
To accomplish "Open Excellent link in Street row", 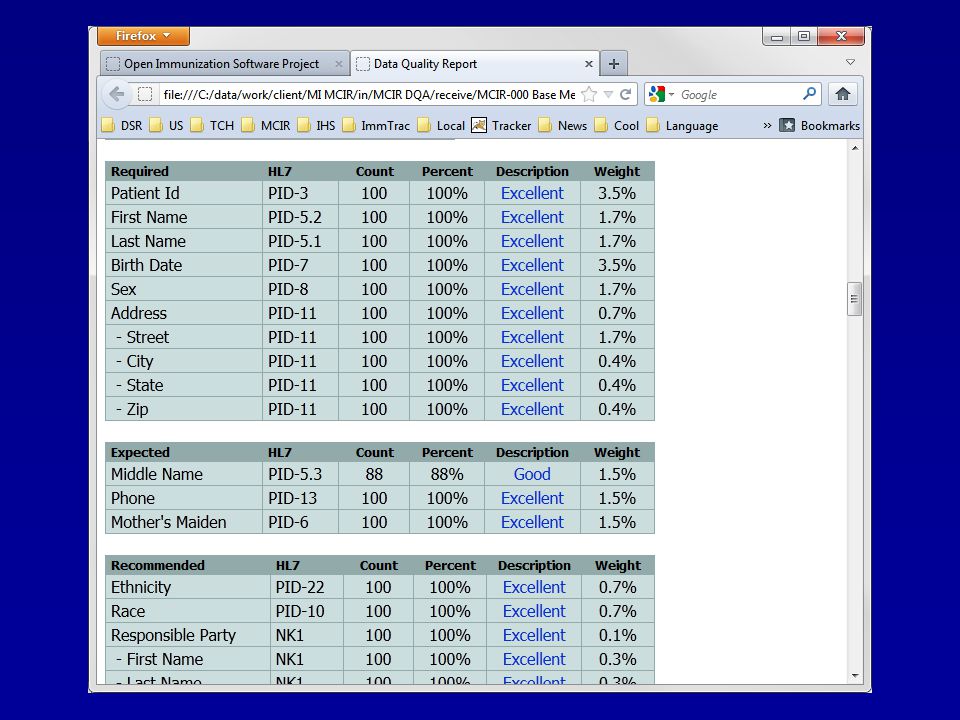I will (532, 337).
